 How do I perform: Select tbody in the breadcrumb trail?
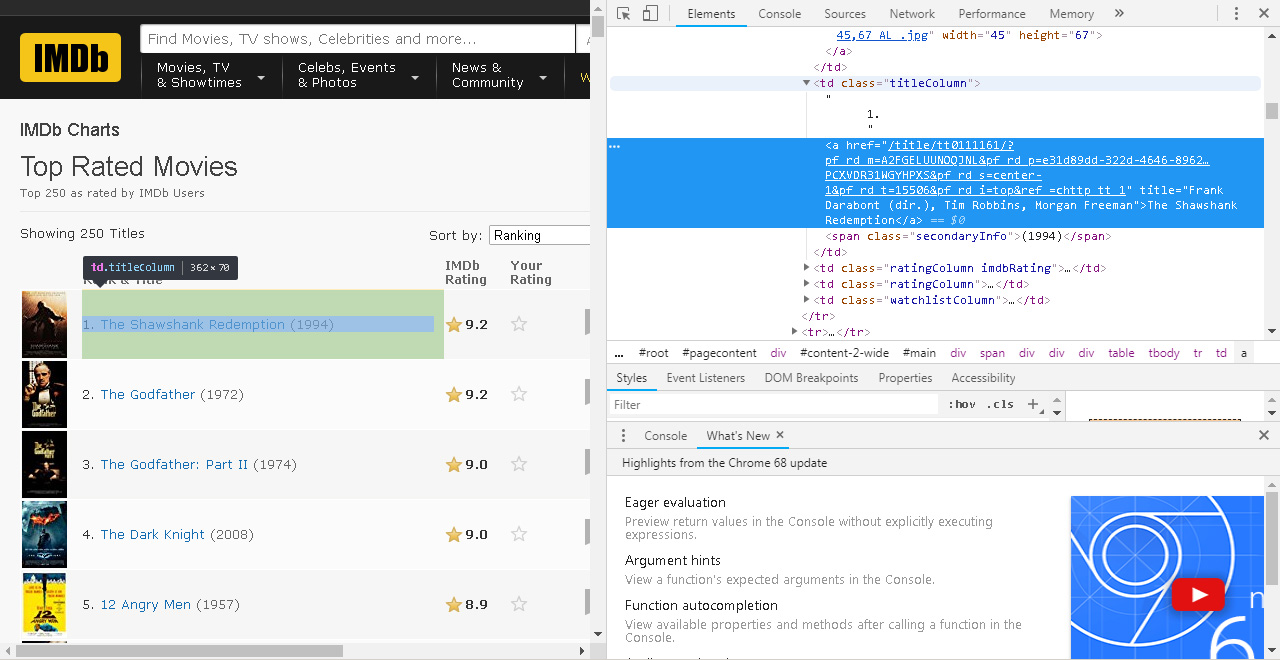(1164, 353)
